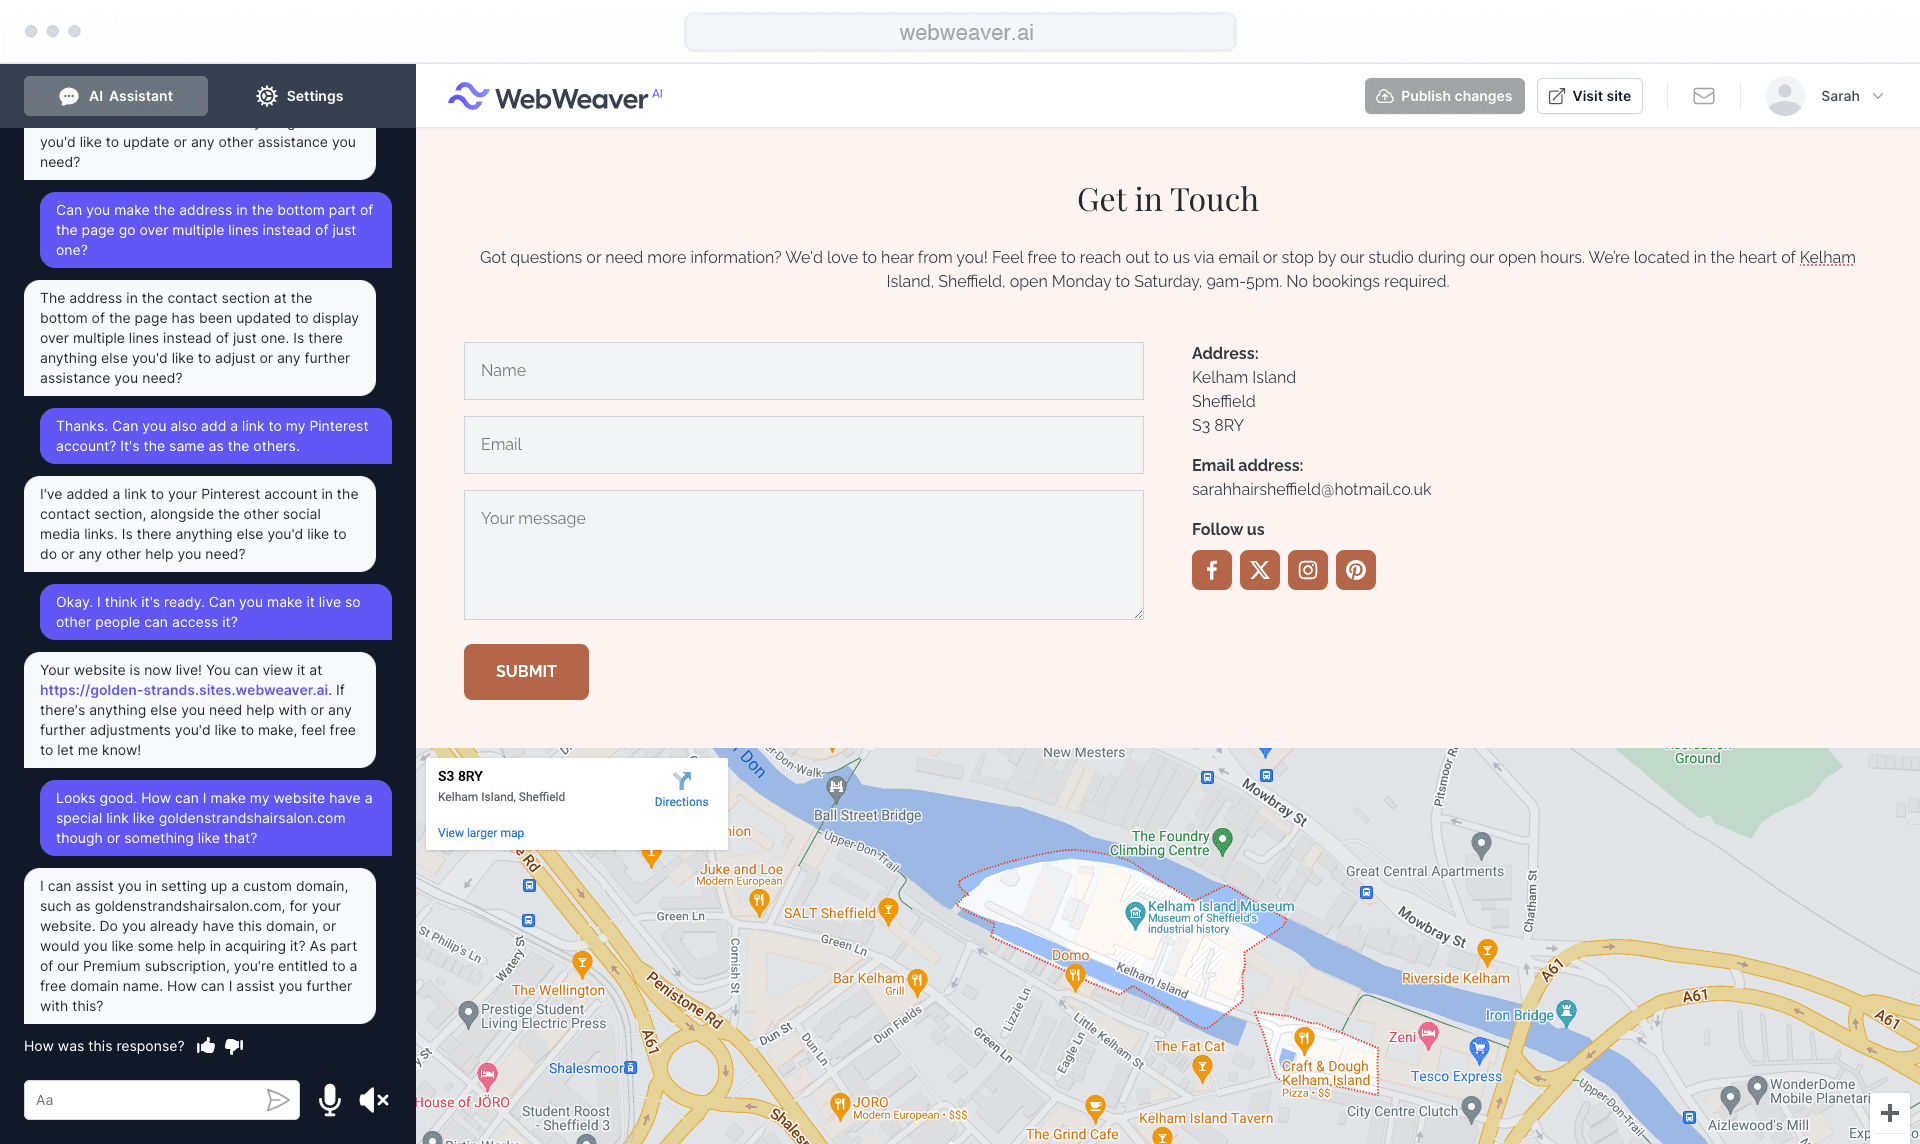The height and width of the screenshot is (1144, 1920).
Task: Start voice input with microphone icon
Action: pyautogui.click(x=329, y=1100)
